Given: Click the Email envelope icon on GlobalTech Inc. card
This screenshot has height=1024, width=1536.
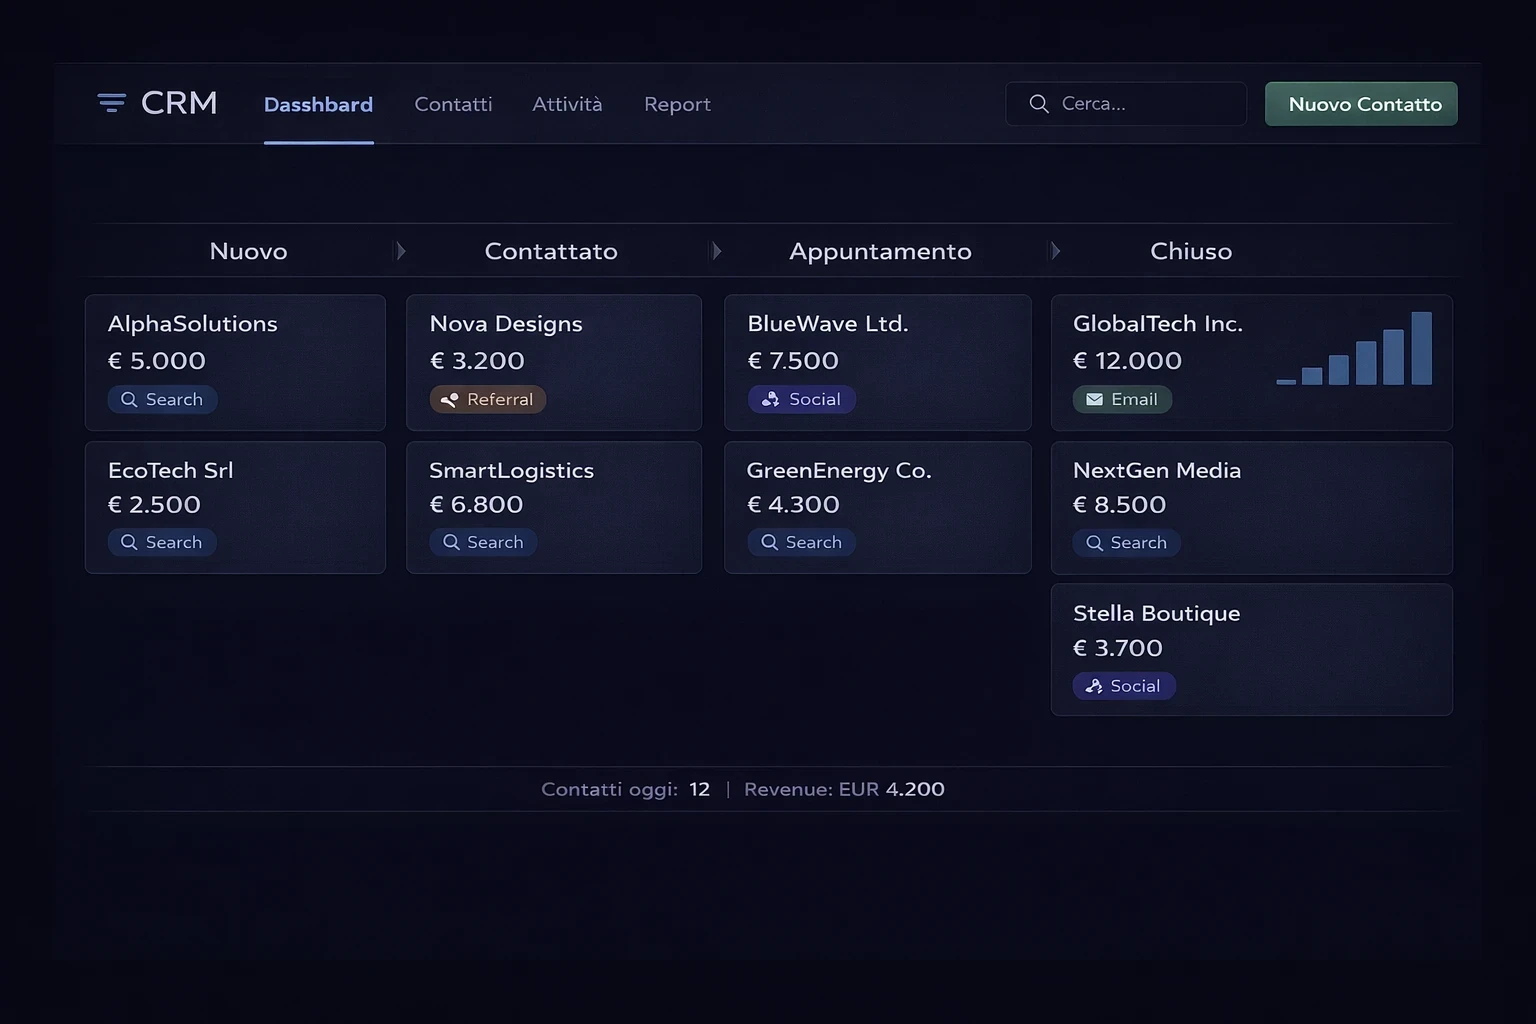Looking at the screenshot, I should coord(1095,400).
